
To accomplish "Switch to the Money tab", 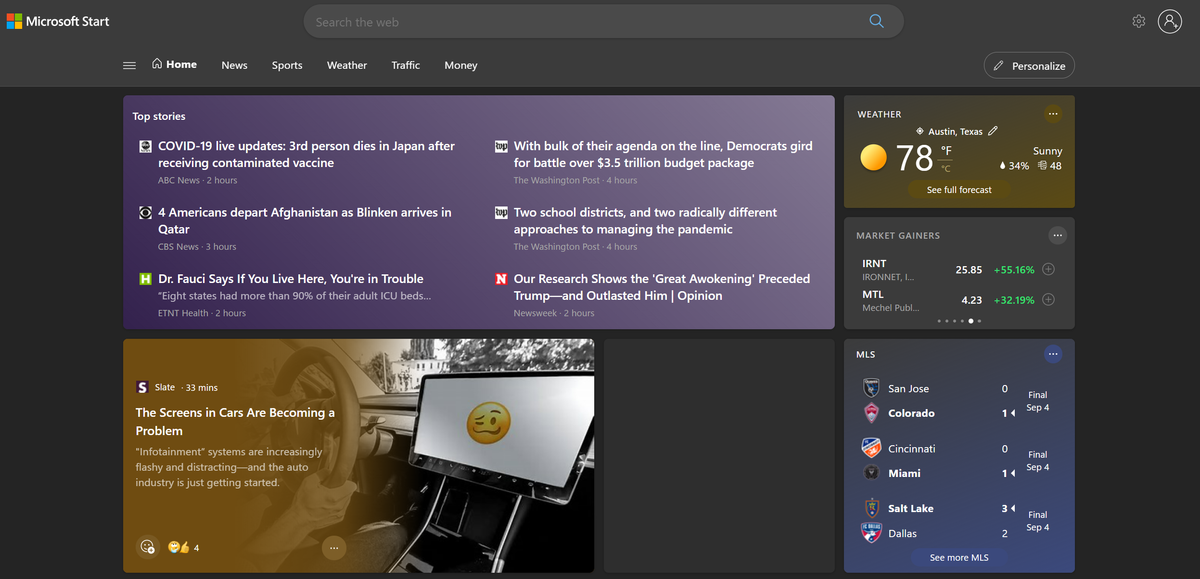I will 460,64.
